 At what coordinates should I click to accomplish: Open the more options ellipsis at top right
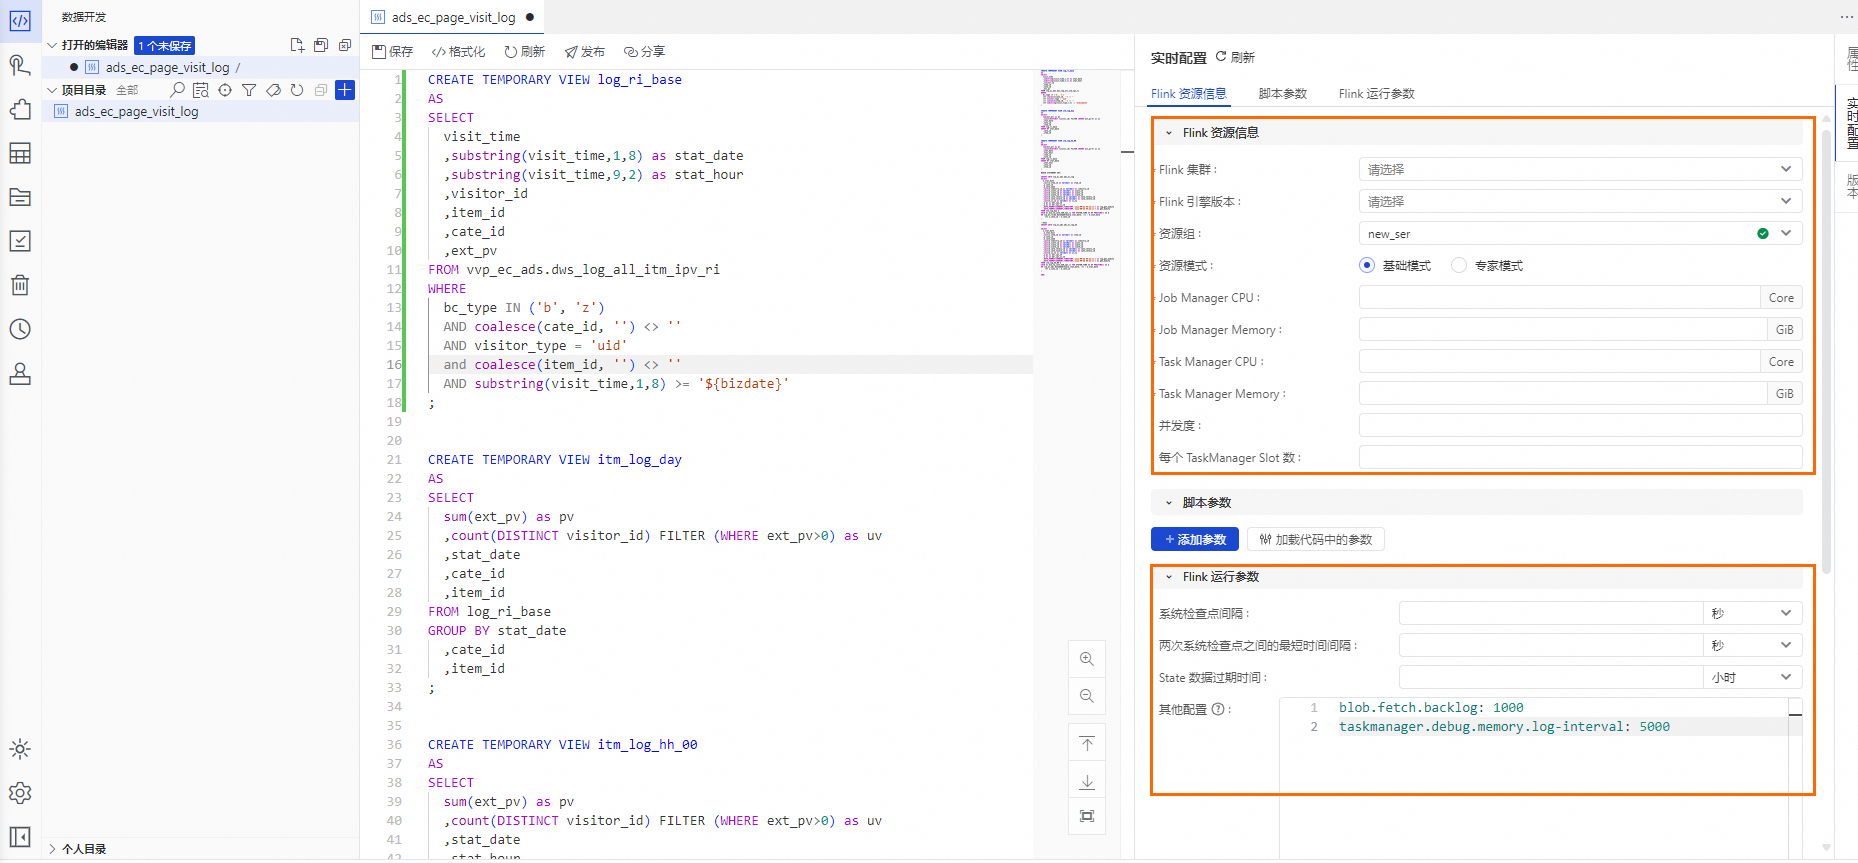pyautogui.click(x=1846, y=17)
